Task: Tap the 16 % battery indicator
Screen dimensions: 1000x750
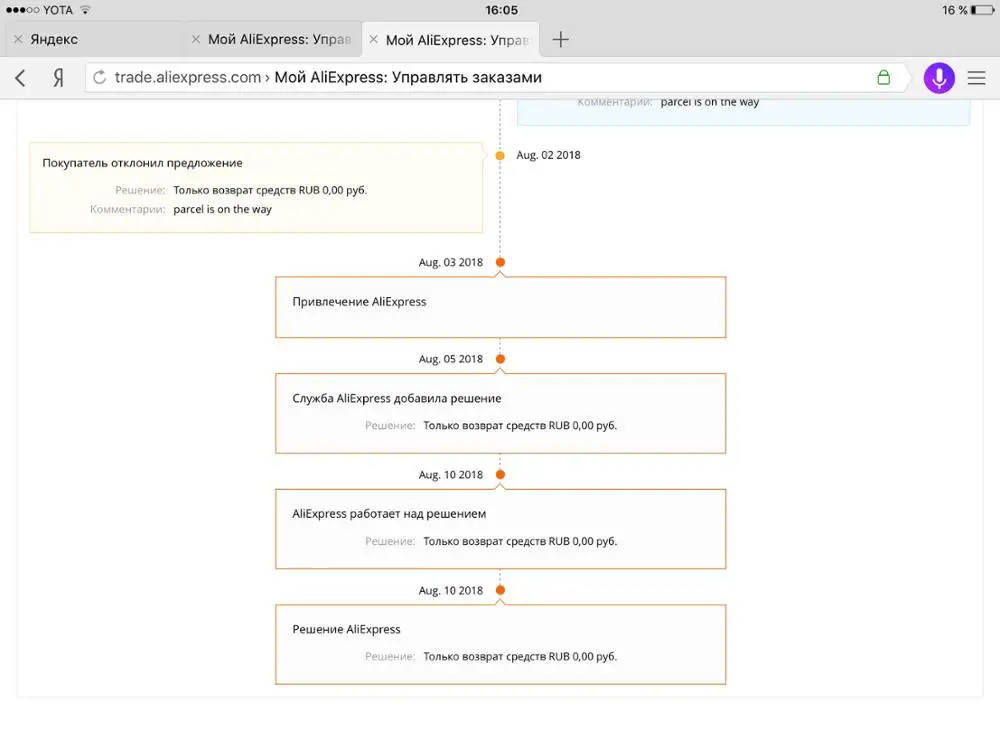Action: point(967,10)
